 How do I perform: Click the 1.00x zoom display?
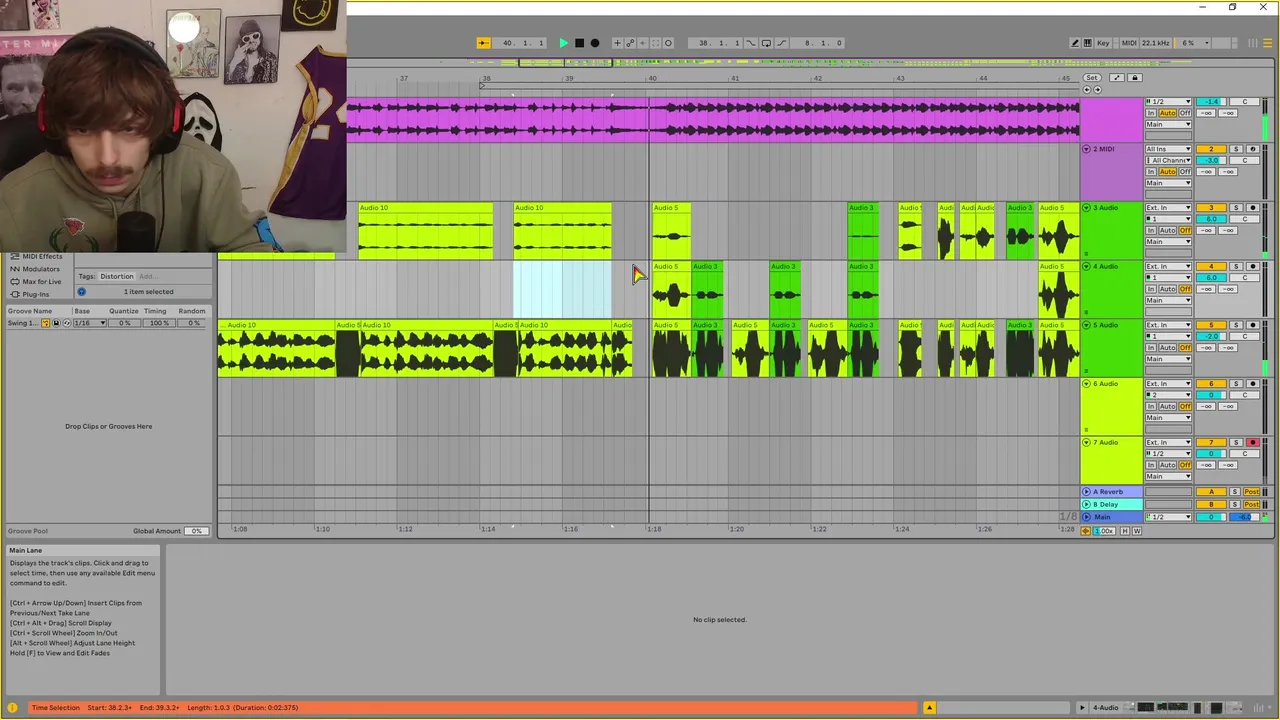point(1104,531)
